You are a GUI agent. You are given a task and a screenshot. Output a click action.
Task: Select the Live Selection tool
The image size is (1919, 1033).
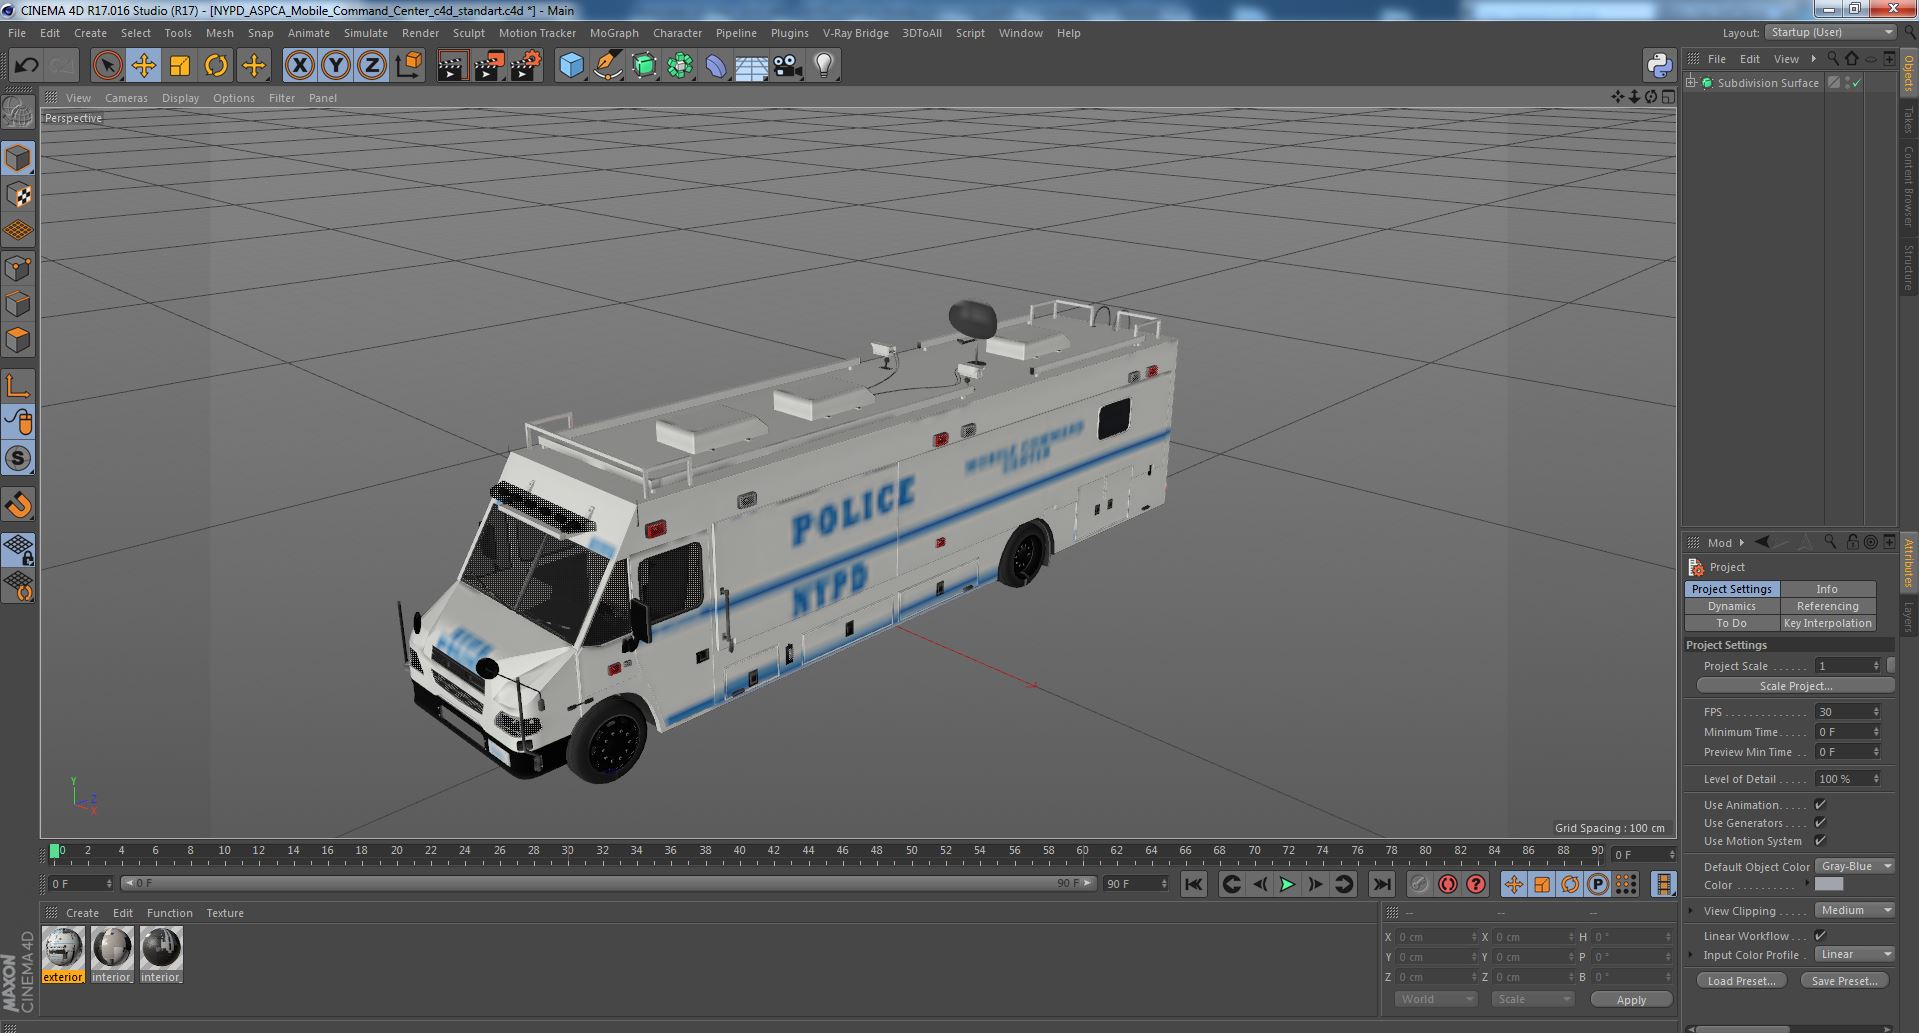107,66
